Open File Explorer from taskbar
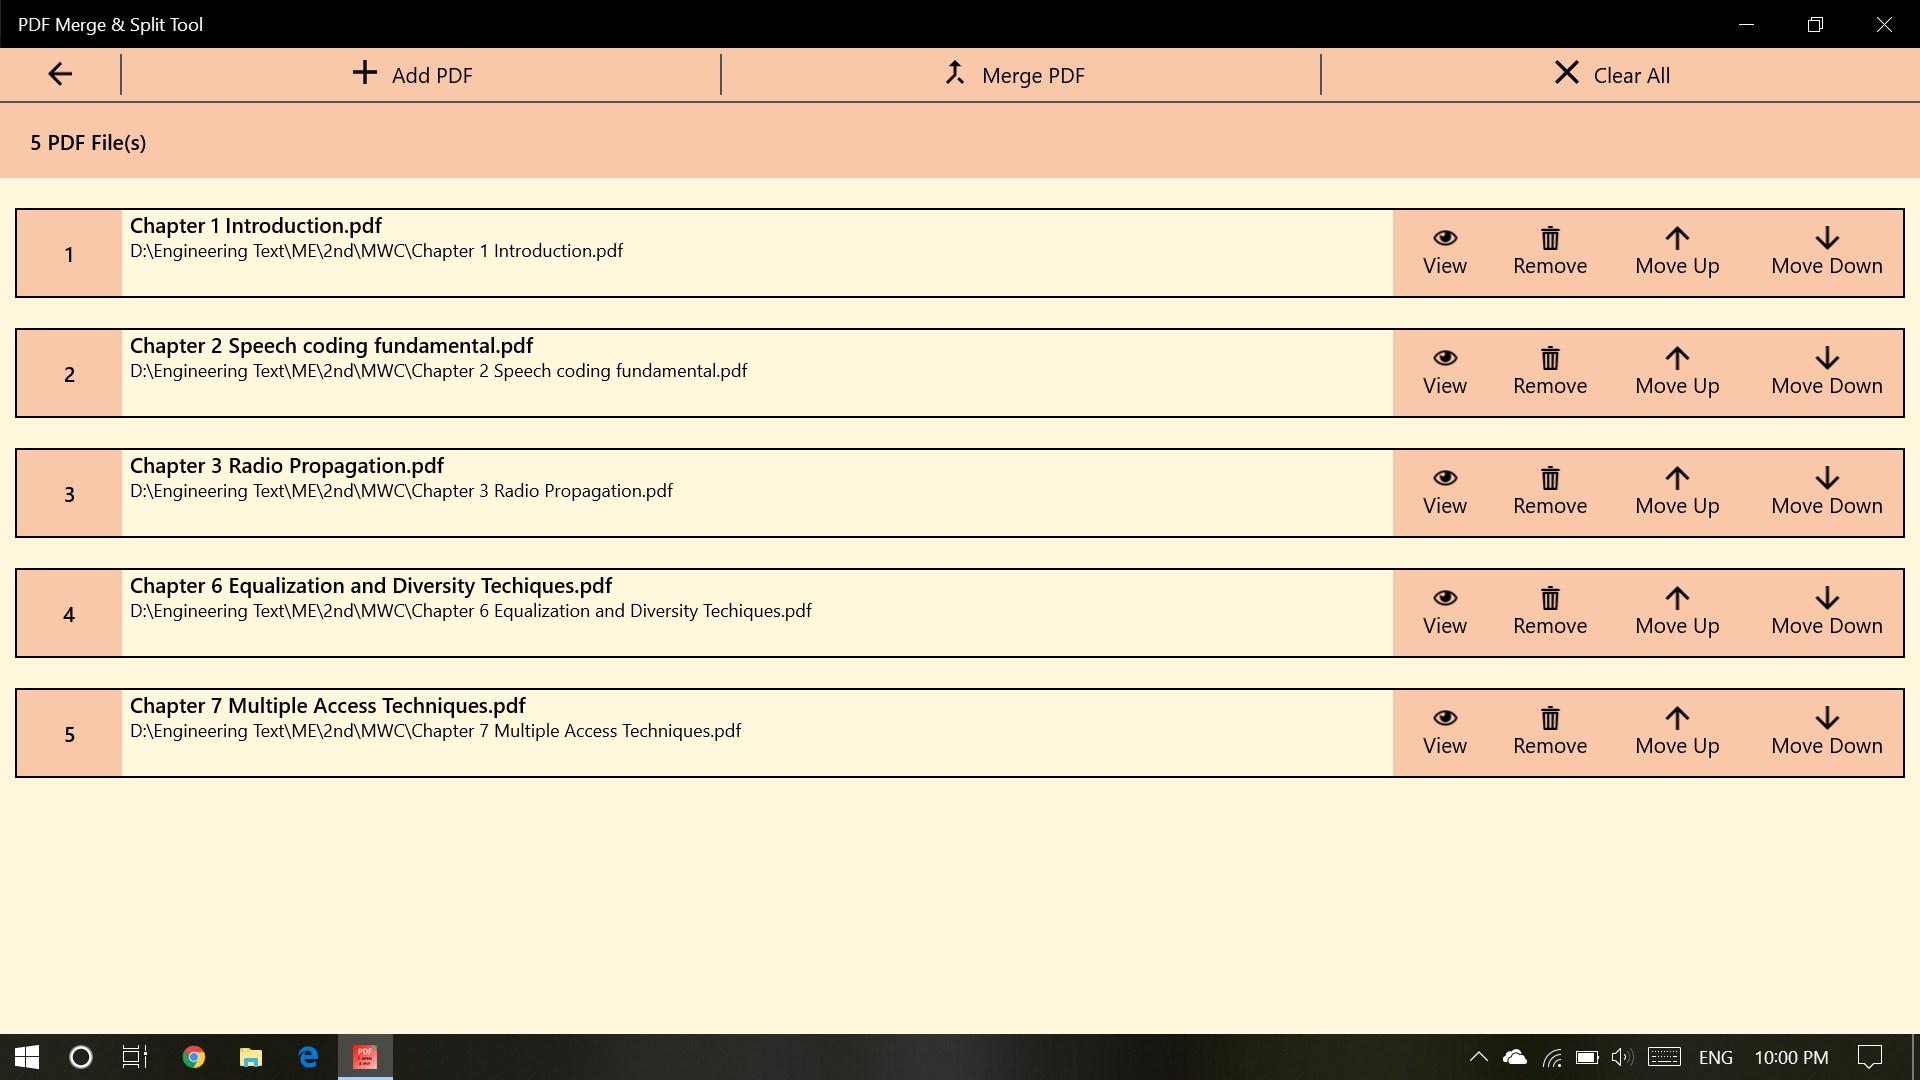The image size is (1920, 1080). pos(251,1057)
